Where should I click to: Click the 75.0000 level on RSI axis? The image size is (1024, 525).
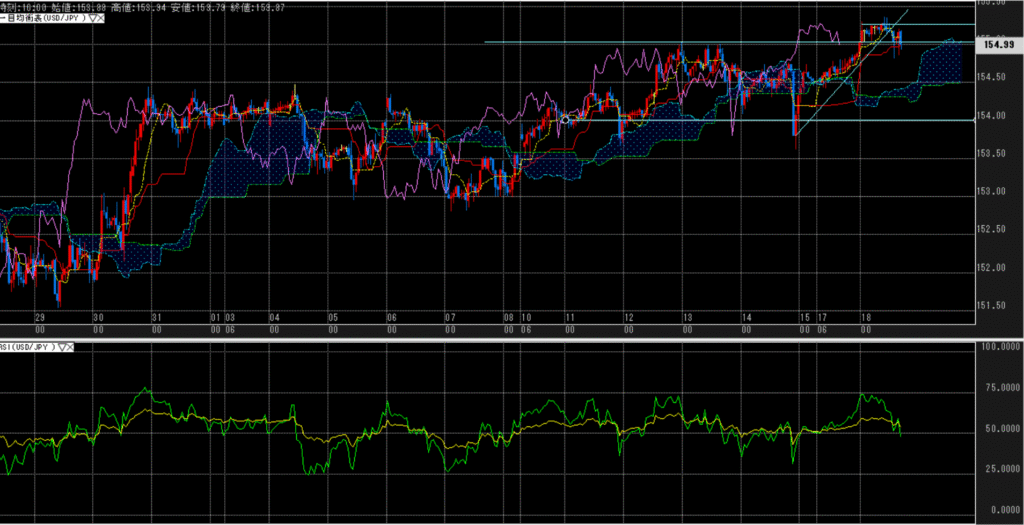click(x=996, y=388)
